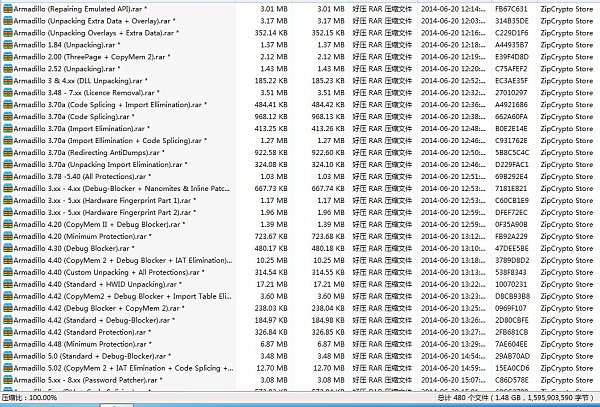Click the icon for Armadillo (Unpacking Overlays + Extra Data).rar
The width and height of the screenshot is (600, 407).
tap(8, 33)
